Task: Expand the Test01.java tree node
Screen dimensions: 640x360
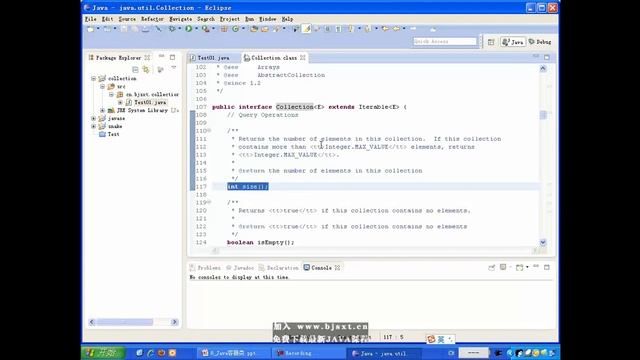Action: (120, 102)
